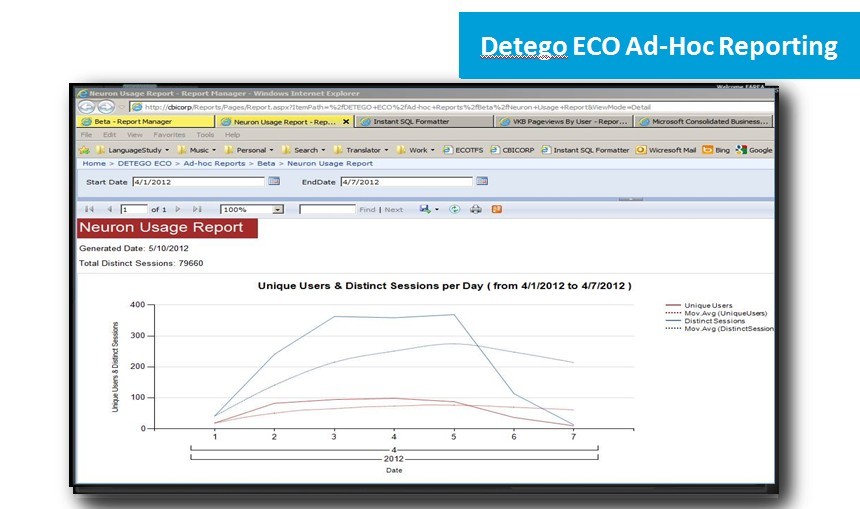The width and height of the screenshot is (860, 509).
Task: Click the Home breadcrumb link
Action: 94,163
